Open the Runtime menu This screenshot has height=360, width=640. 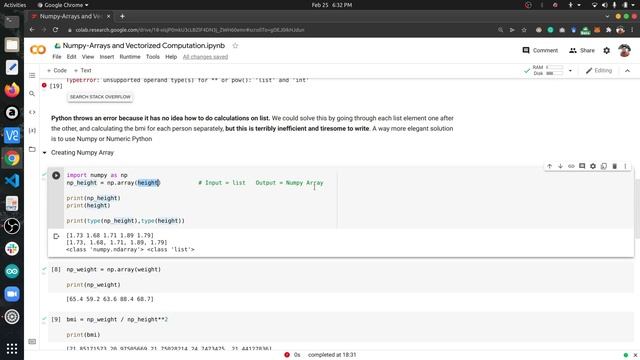pyautogui.click(x=130, y=57)
